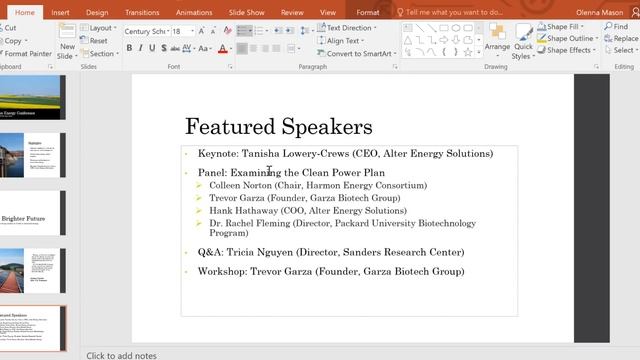Align text right
Screen dimensions: 640x360
click(x=265, y=49)
